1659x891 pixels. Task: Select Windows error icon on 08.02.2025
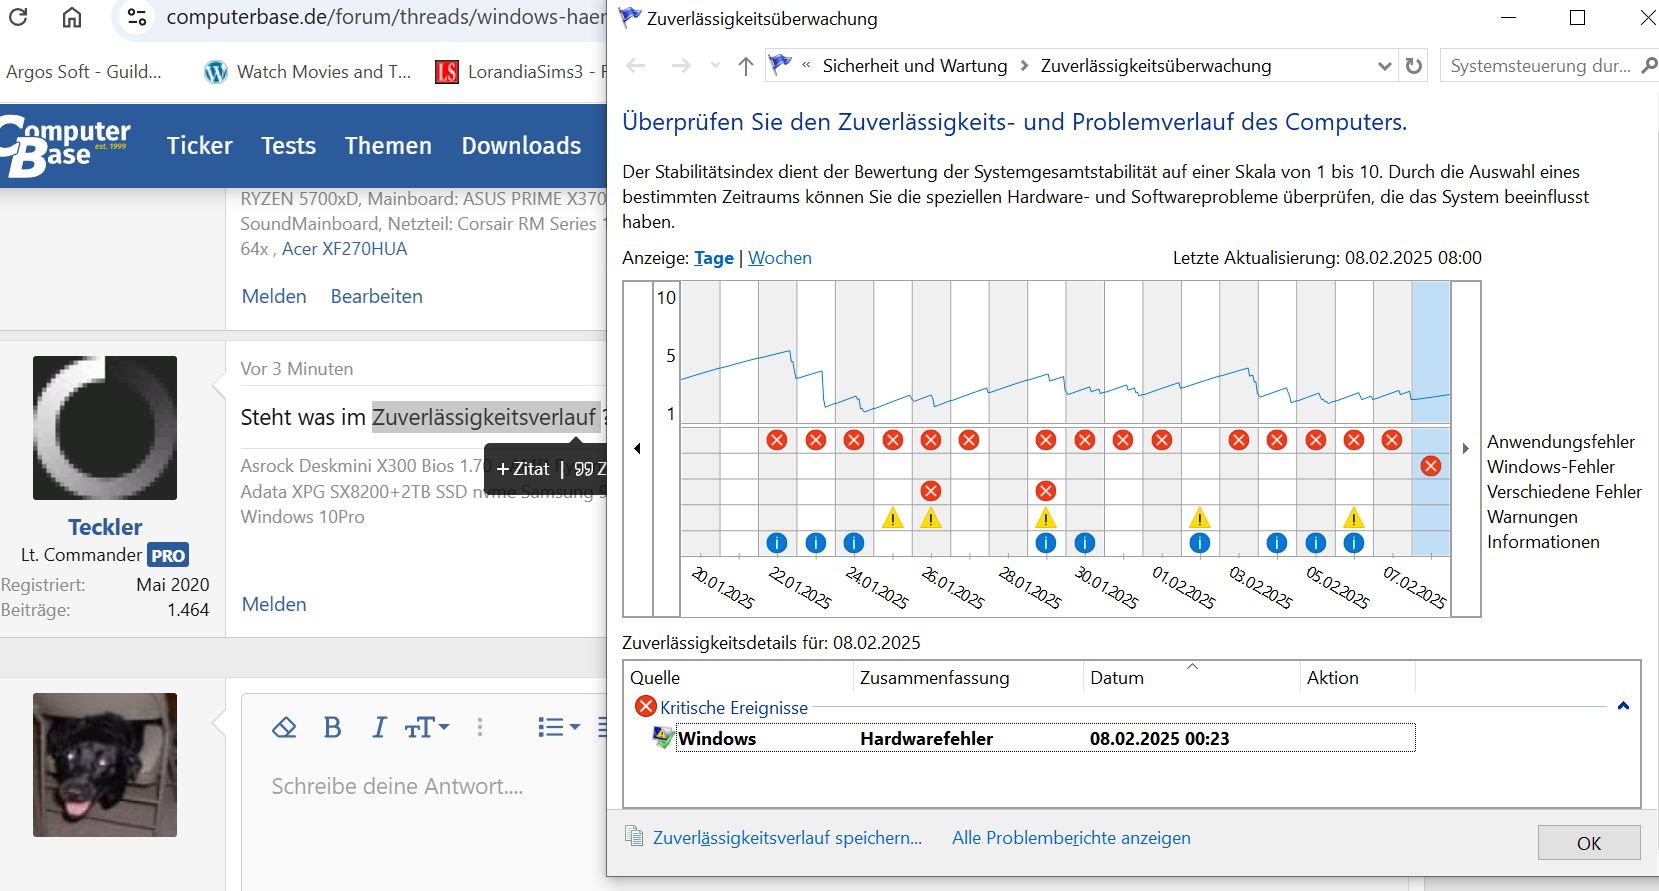tap(1431, 466)
